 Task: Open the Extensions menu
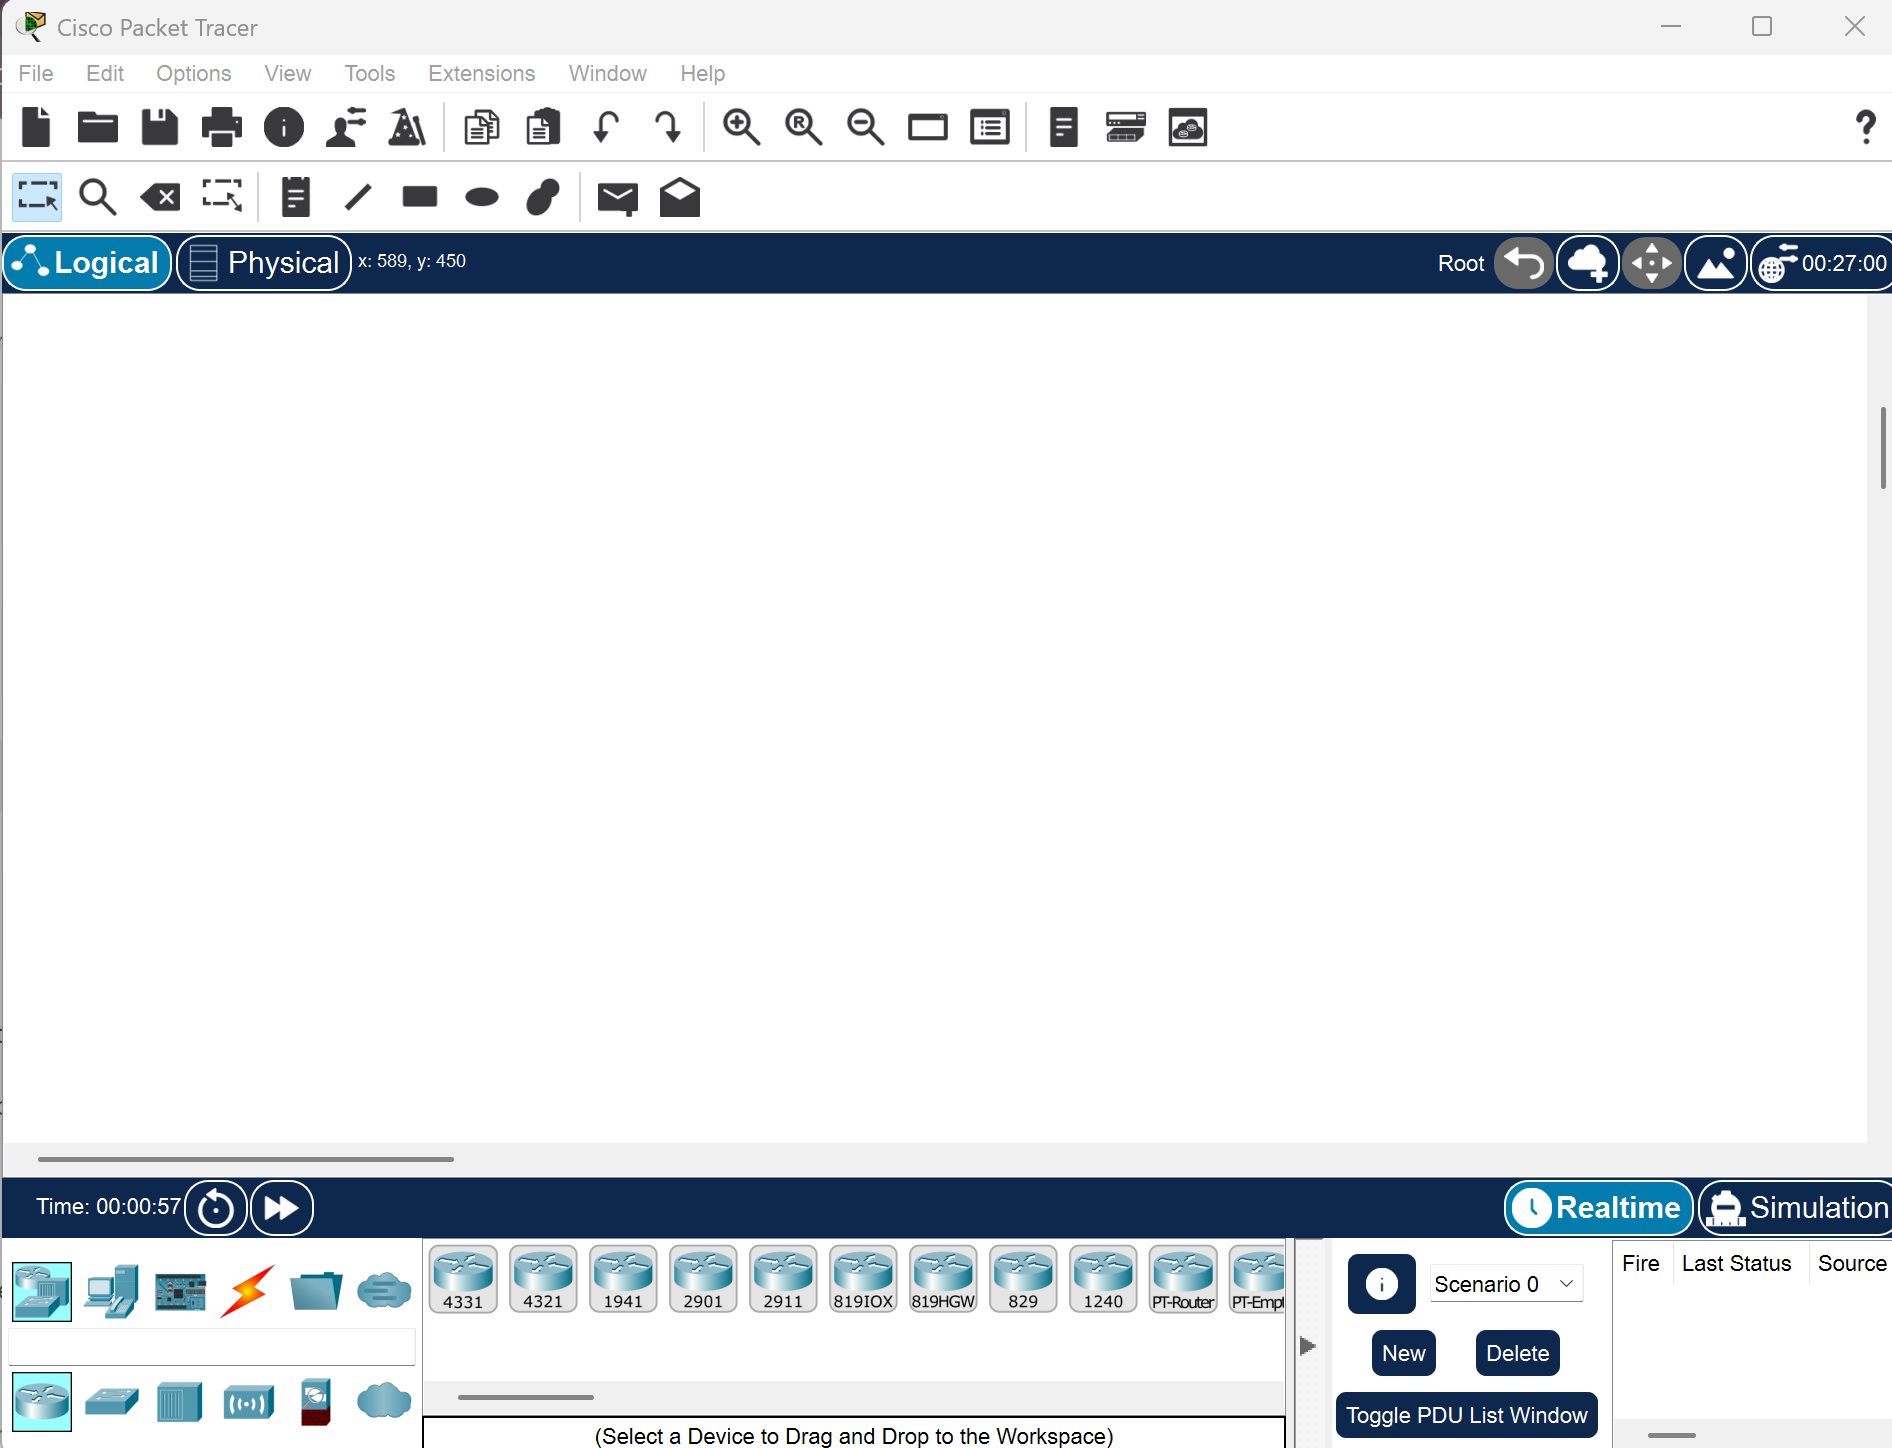click(482, 73)
